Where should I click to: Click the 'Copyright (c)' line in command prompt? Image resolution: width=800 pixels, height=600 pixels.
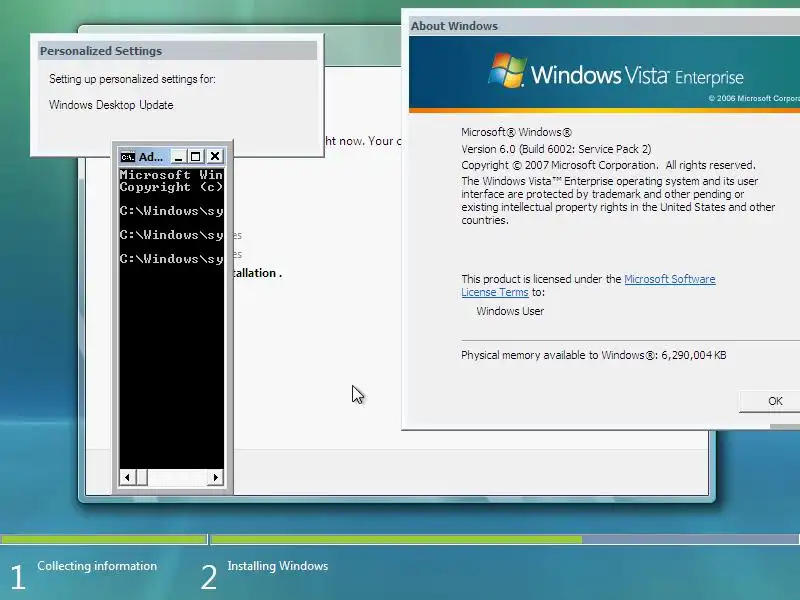tap(171, 187)
